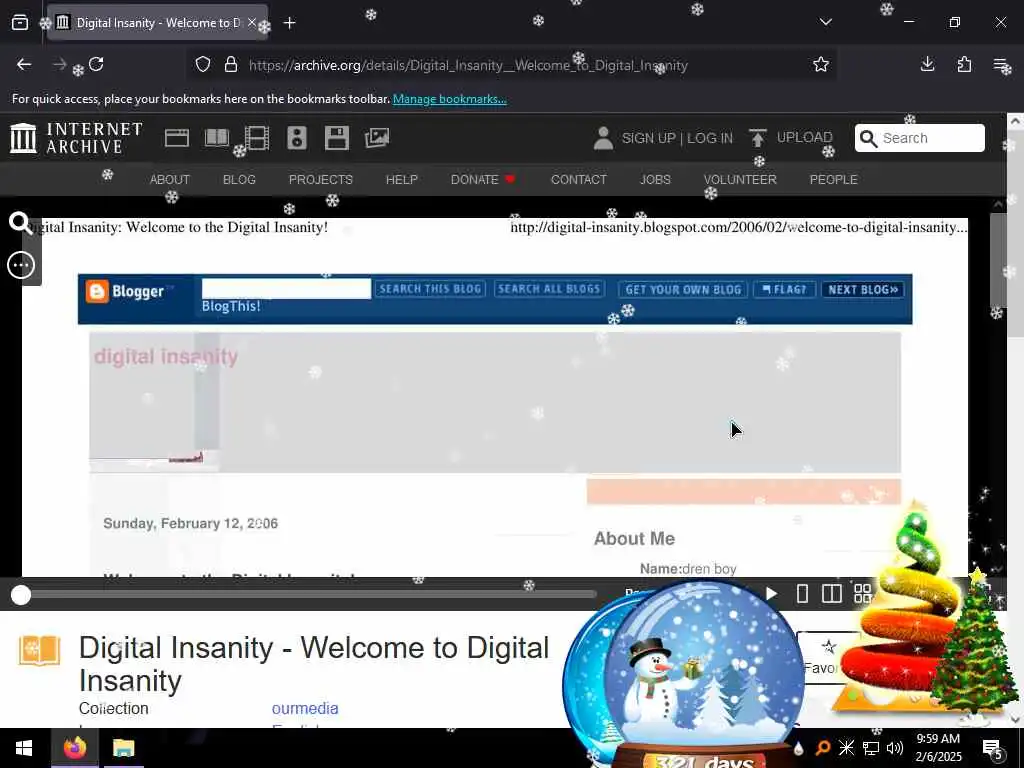Open the PEOPLE menu item
1024x768 pixels.
click(x=833, y=180)
